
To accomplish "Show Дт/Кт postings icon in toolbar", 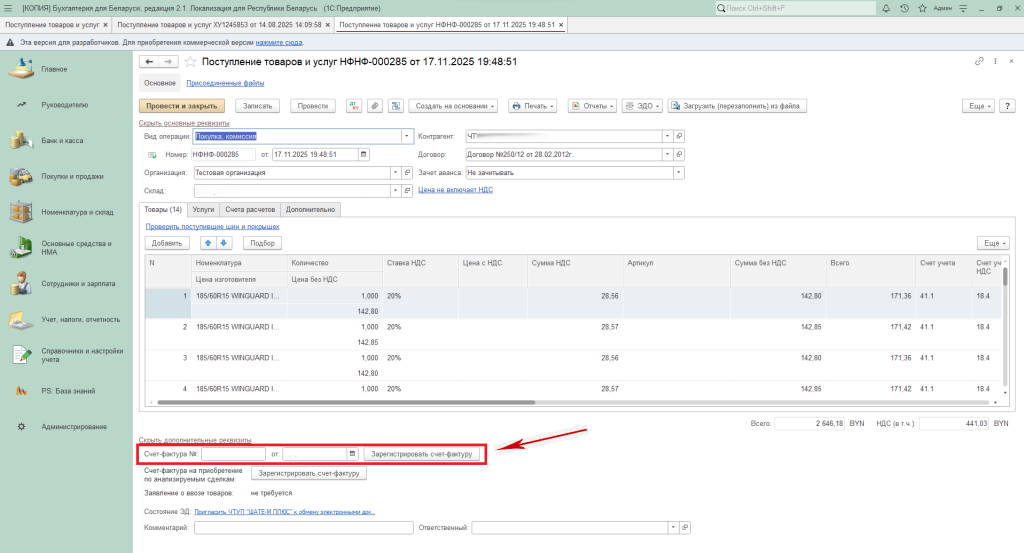I will 353,106.
